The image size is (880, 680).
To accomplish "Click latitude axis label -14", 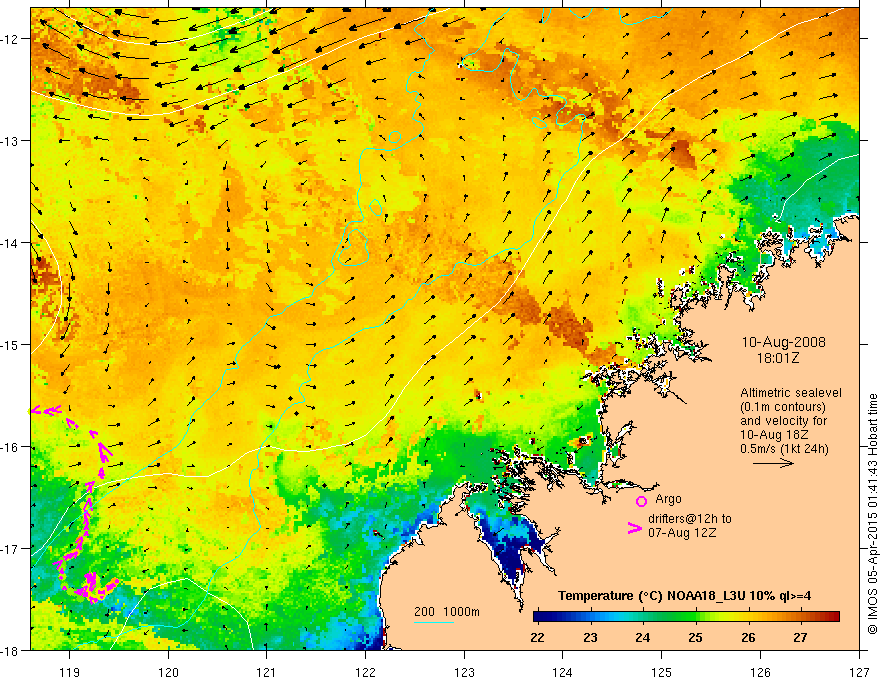I will click(x=11, y=243).
